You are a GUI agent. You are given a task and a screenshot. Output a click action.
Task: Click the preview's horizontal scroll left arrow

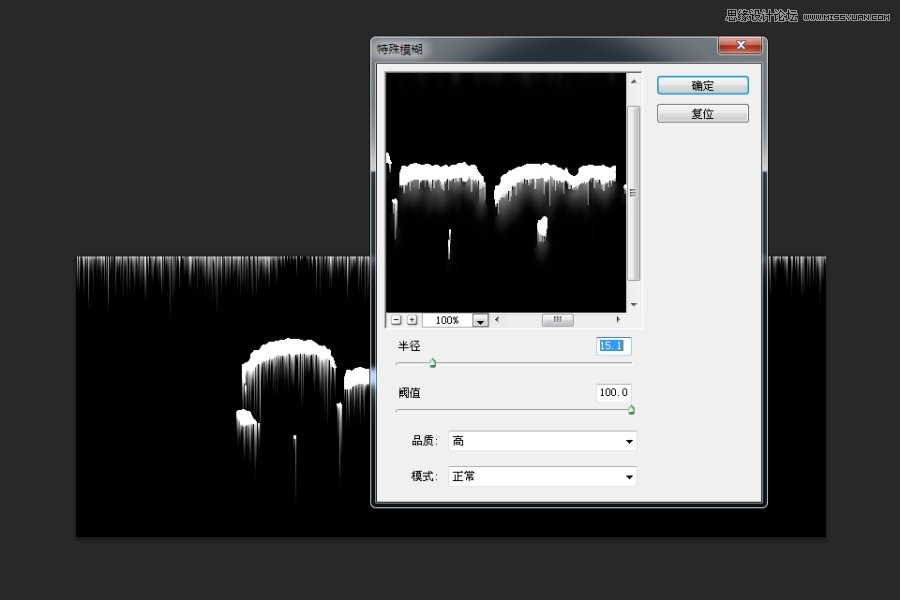pyautogui.click(x=496, y=320)
